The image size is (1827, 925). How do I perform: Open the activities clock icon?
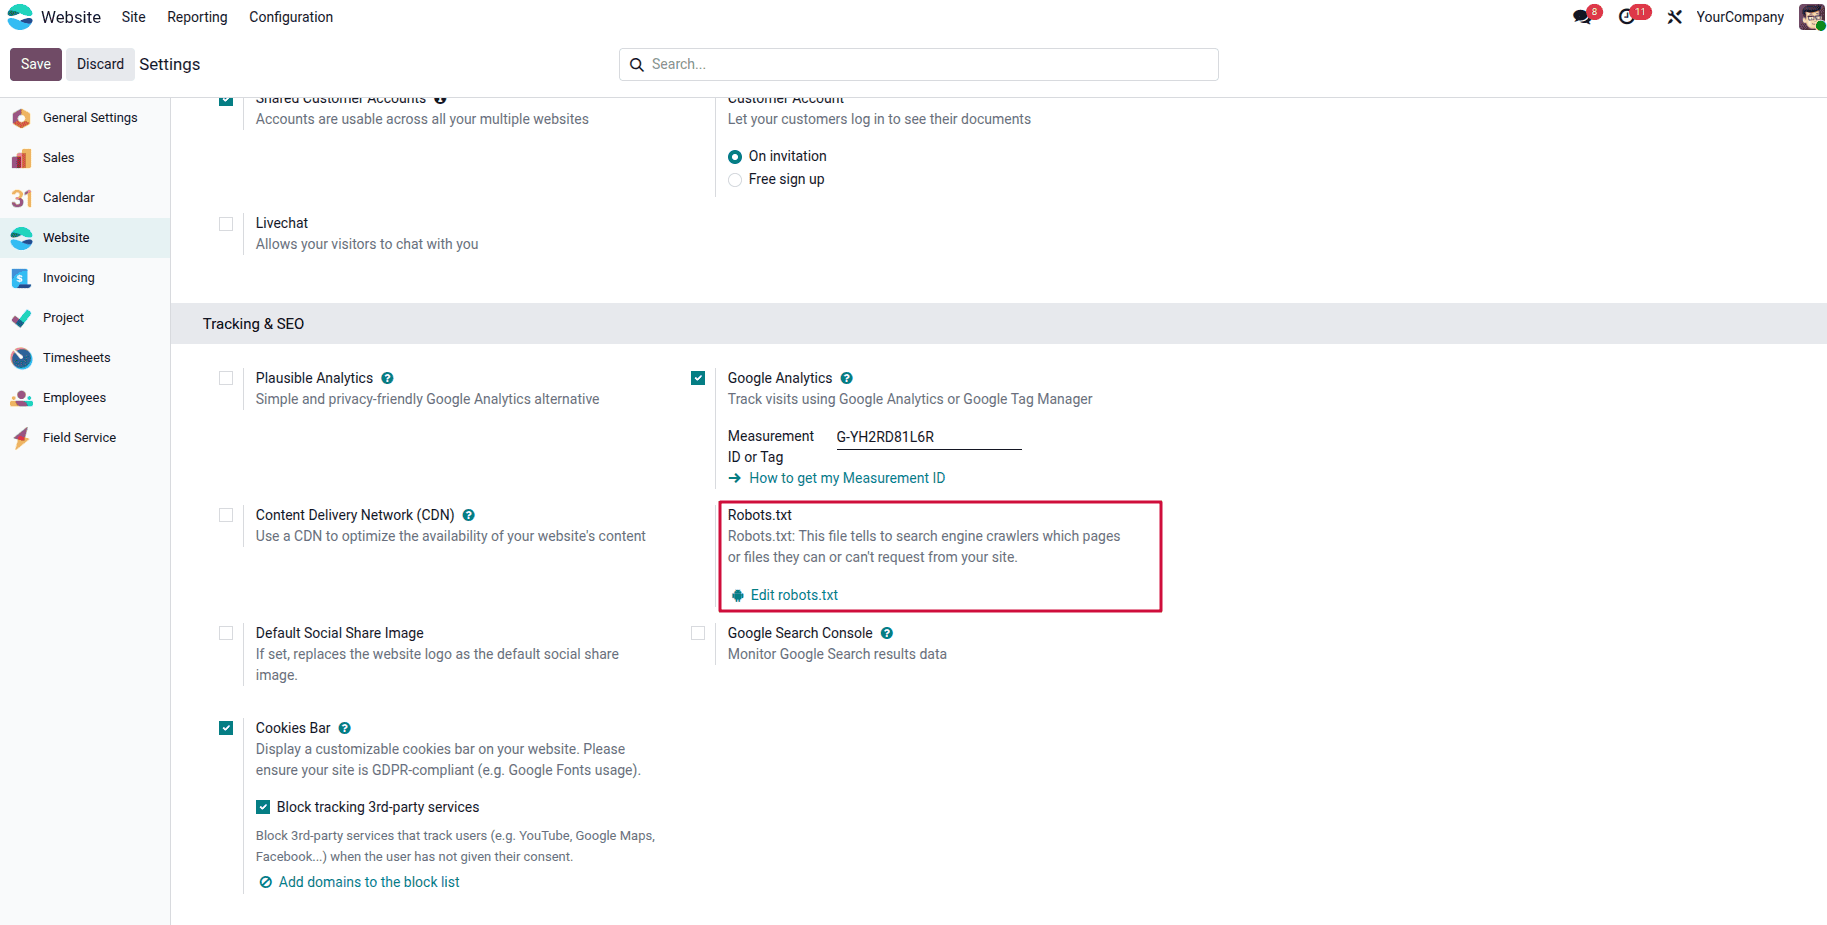[x=1627, y=17]
